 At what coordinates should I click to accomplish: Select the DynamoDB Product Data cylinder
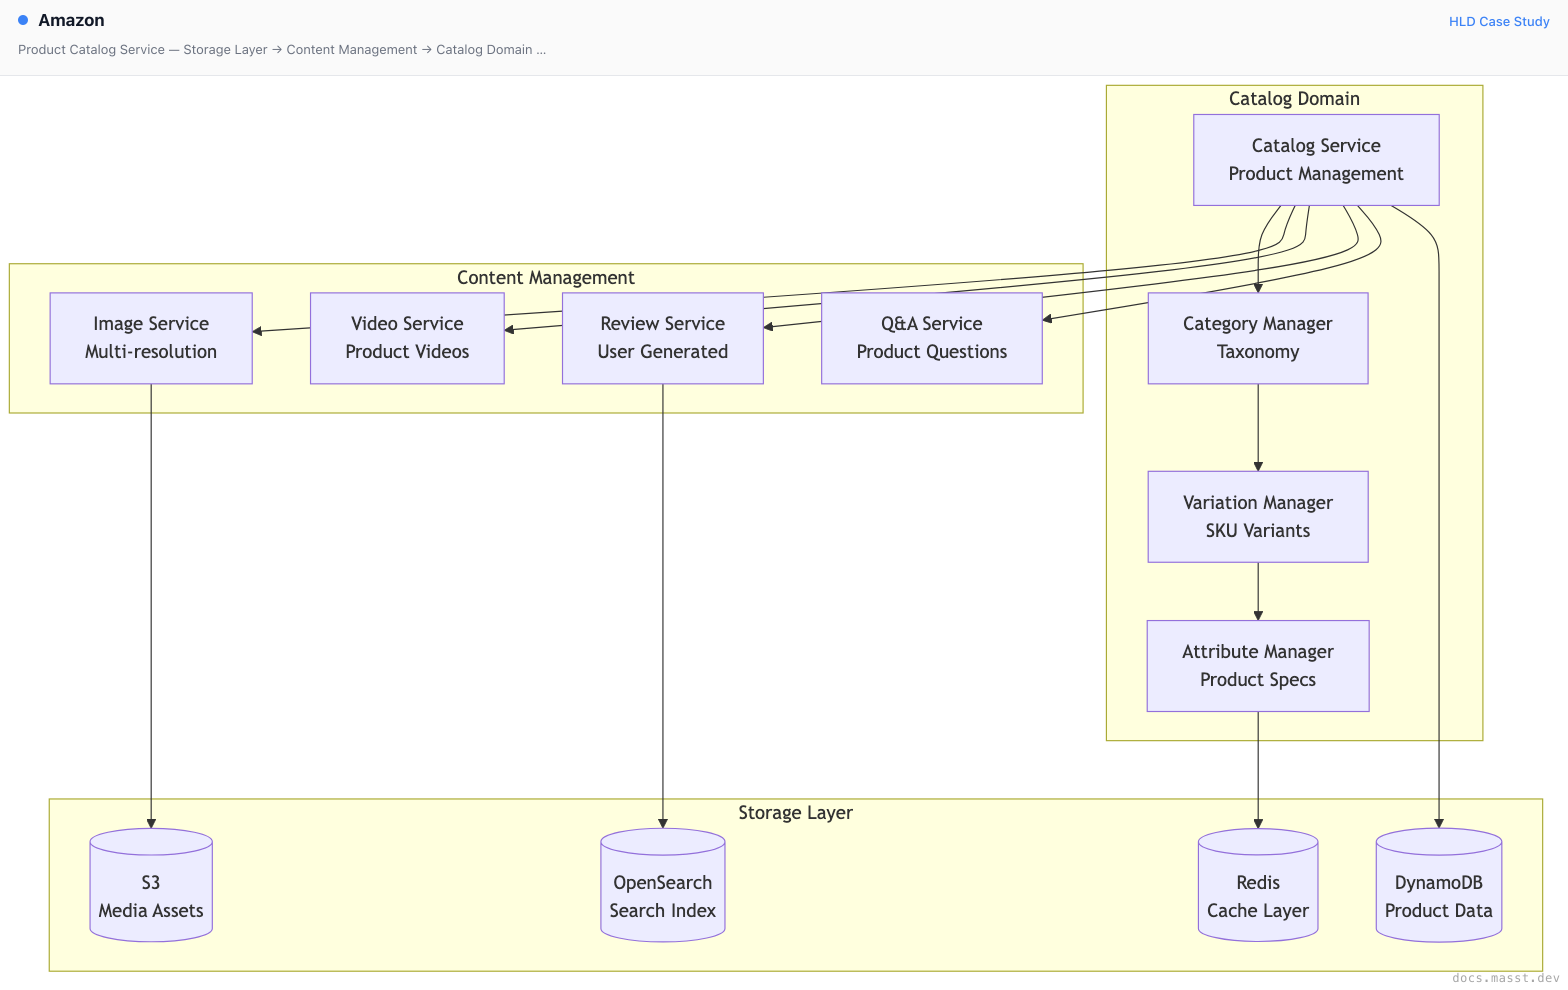click(x=1439, y=885)
